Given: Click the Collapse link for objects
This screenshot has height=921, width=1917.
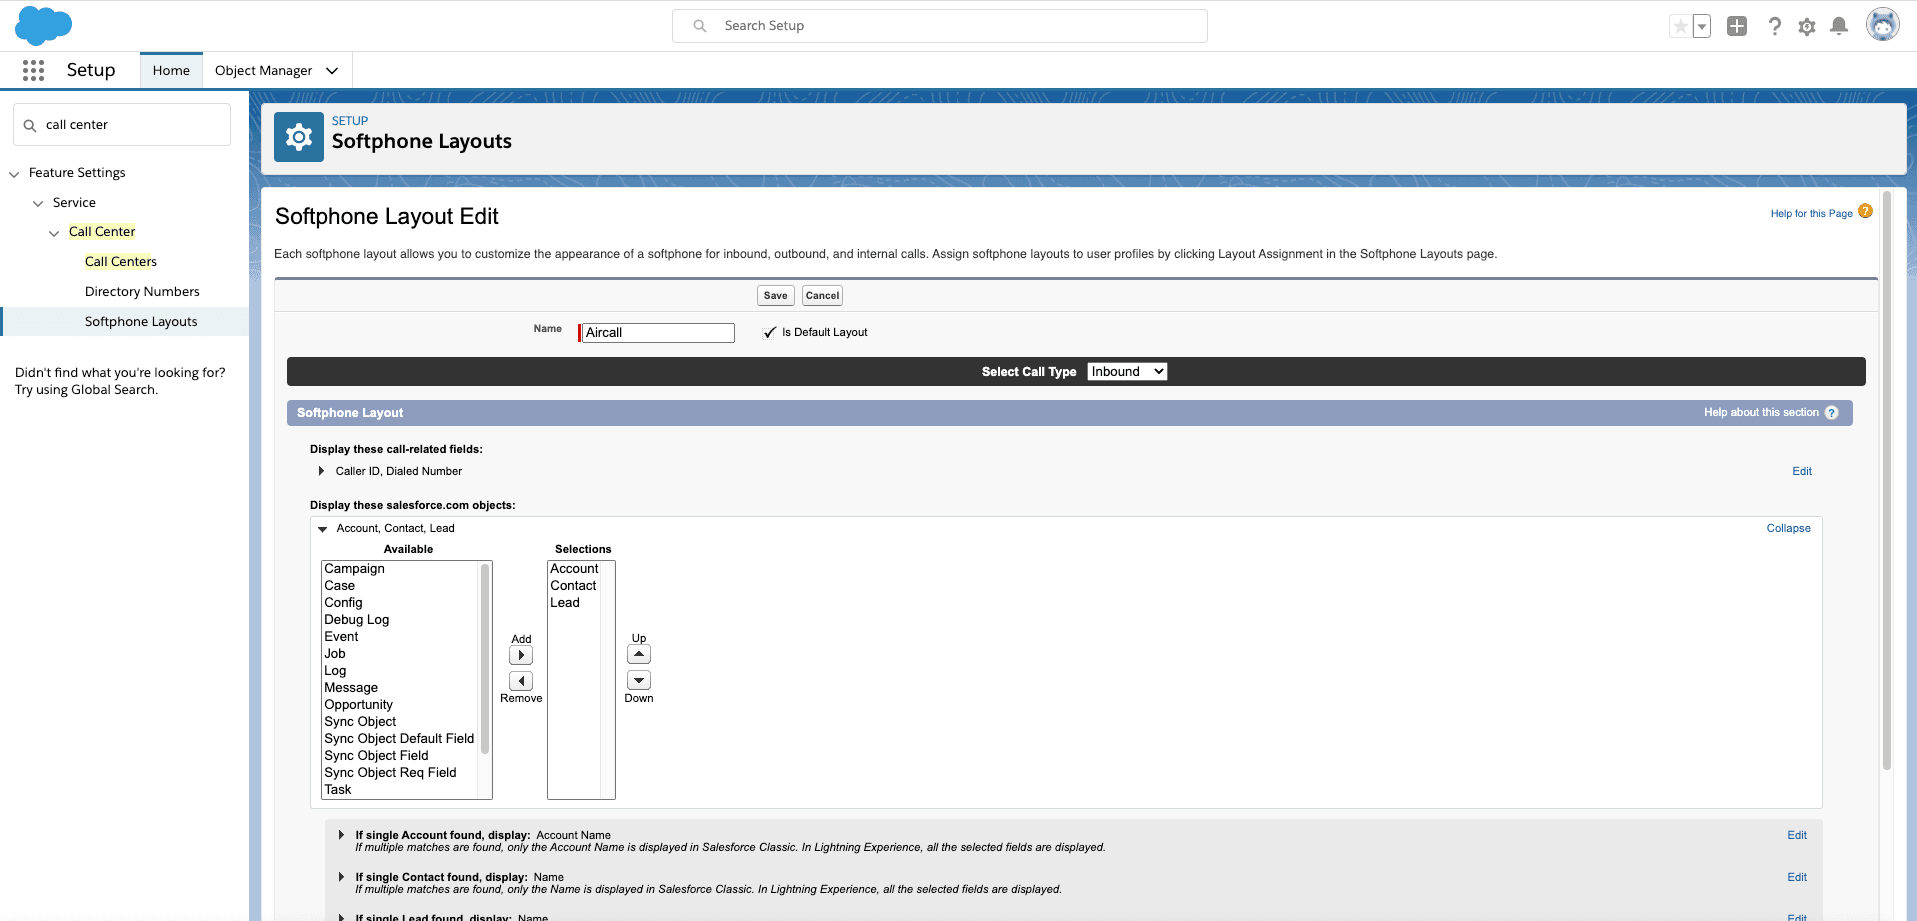Looking at the screenshot, I should click(1788, 528).
